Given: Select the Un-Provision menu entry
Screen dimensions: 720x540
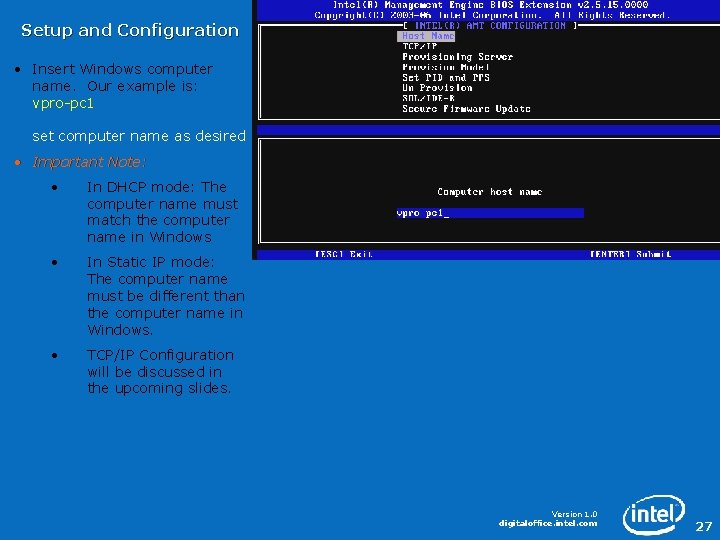Looking at the screenshot, I should [437, 88].
